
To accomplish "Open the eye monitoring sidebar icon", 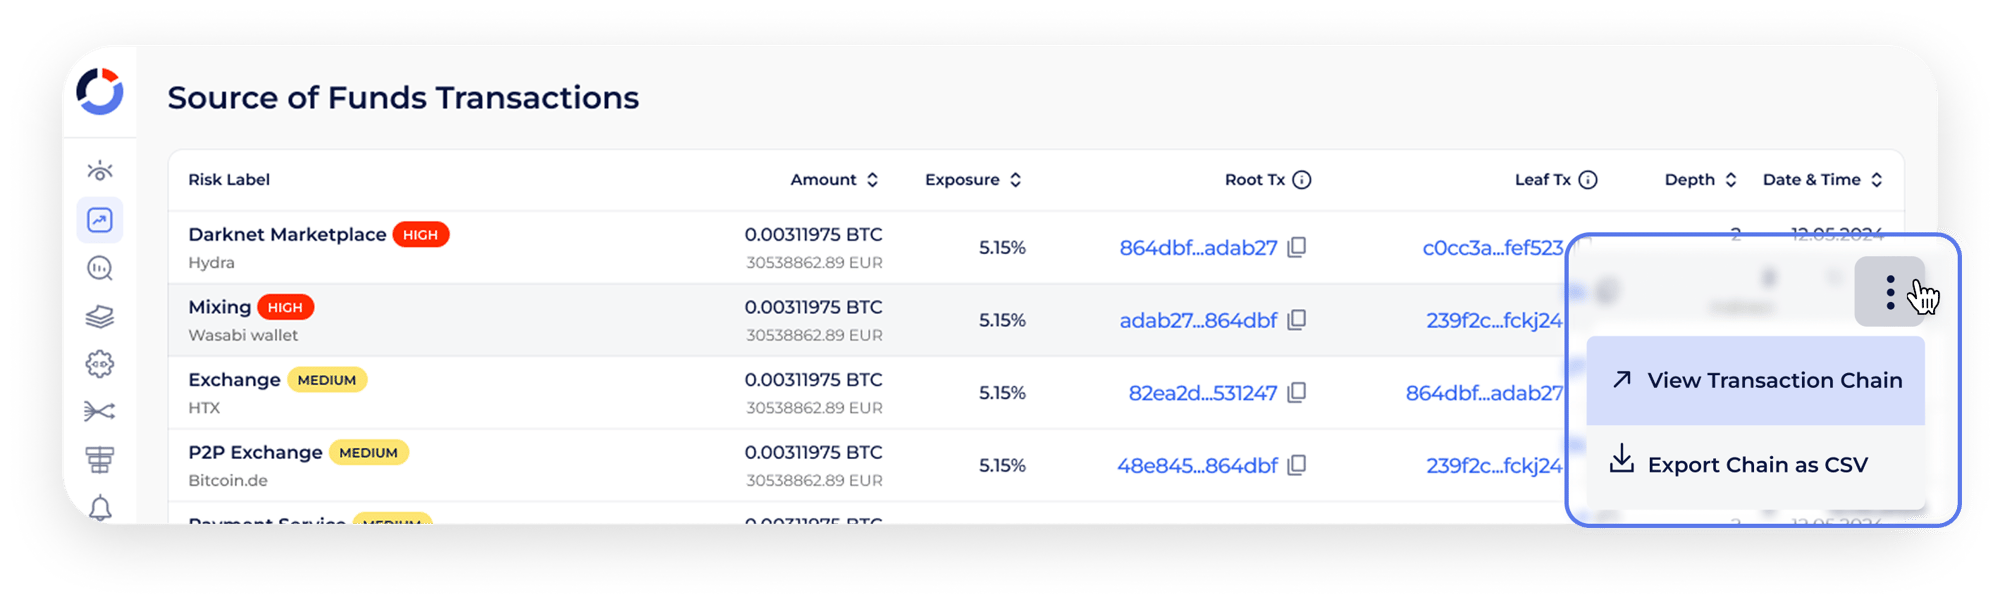I will coord(100,171).
